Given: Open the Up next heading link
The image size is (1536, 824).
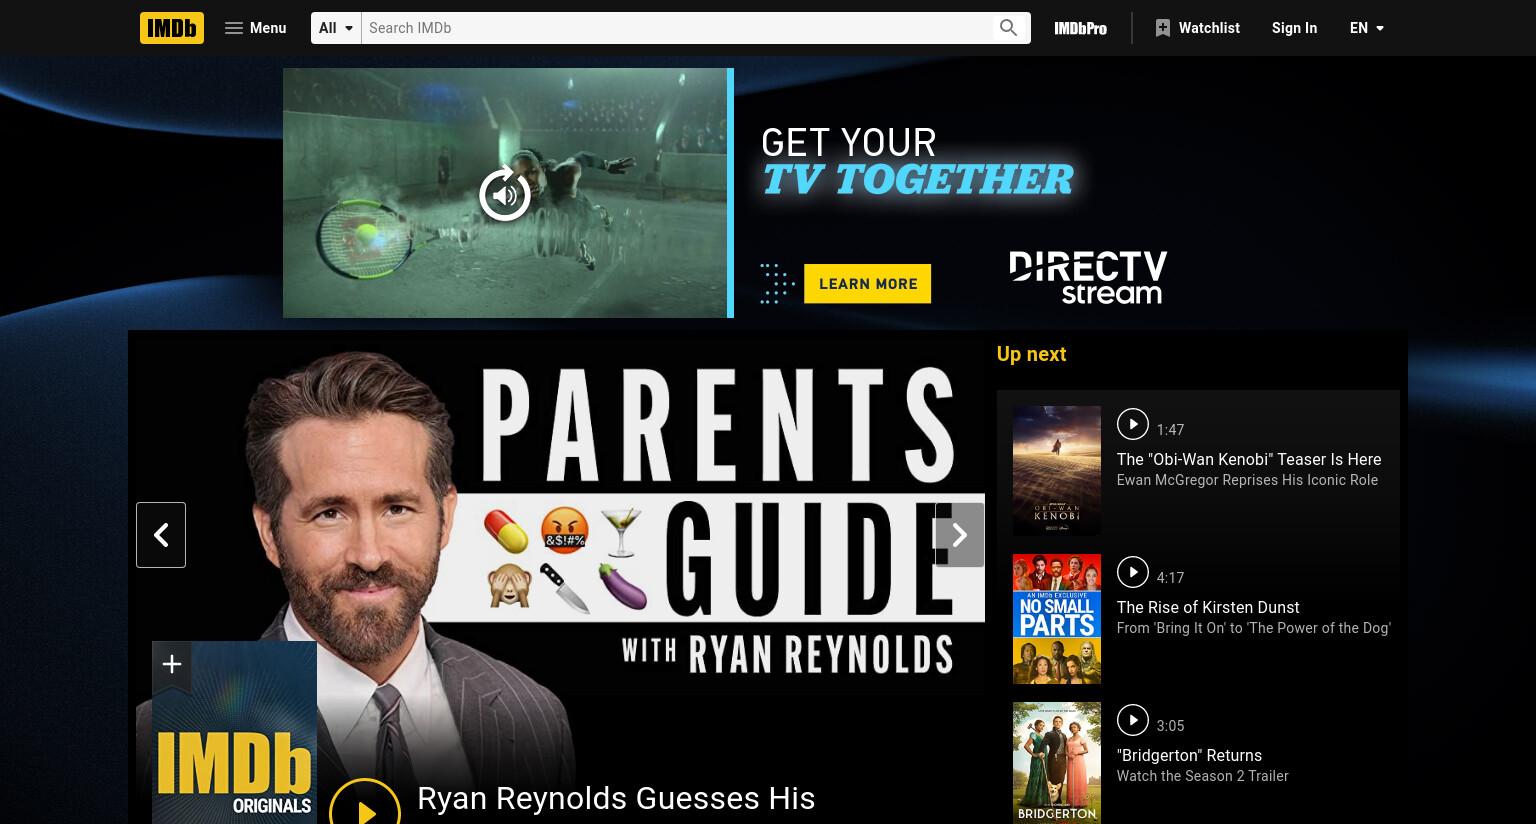Looking at the screenshot, I should coord(1032,354).
